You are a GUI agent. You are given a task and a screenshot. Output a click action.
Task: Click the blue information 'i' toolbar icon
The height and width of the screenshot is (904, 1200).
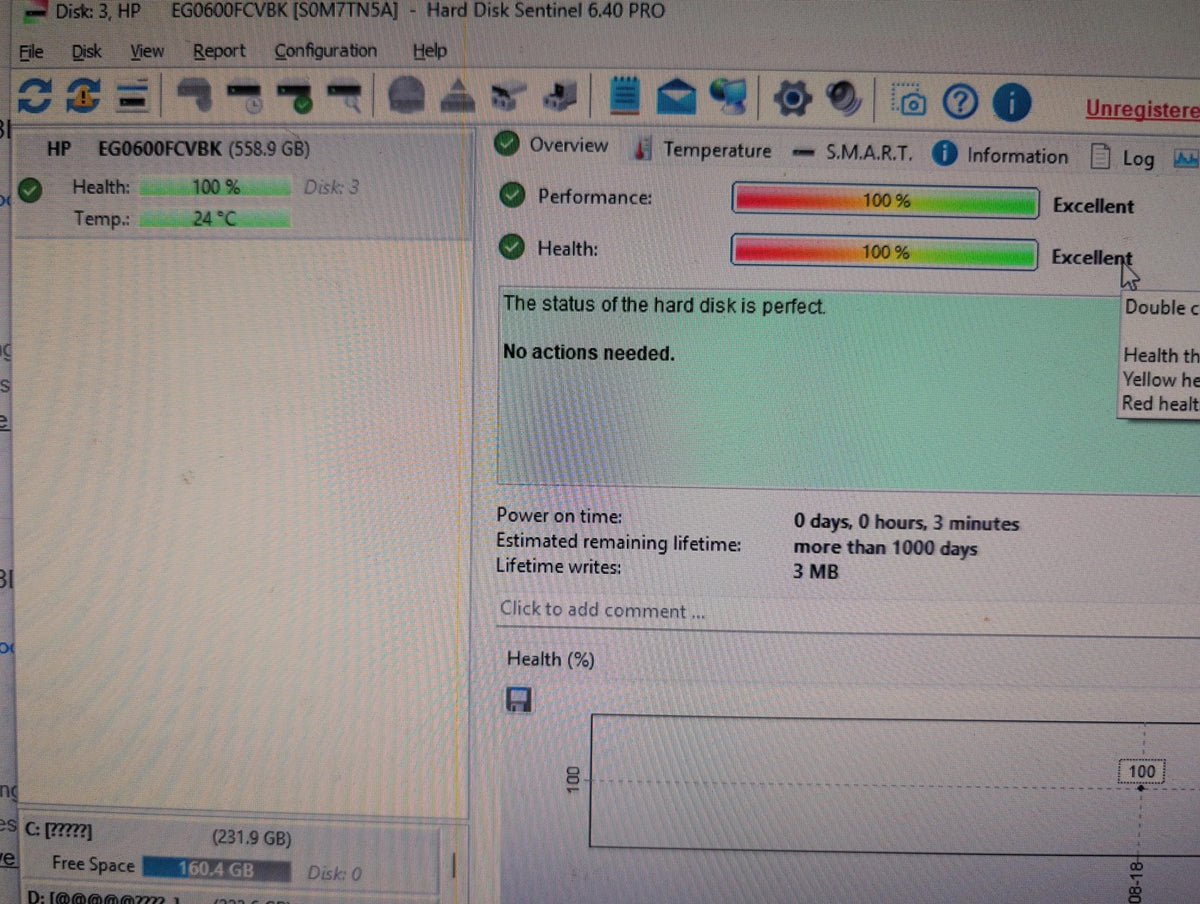point(1012,103)
